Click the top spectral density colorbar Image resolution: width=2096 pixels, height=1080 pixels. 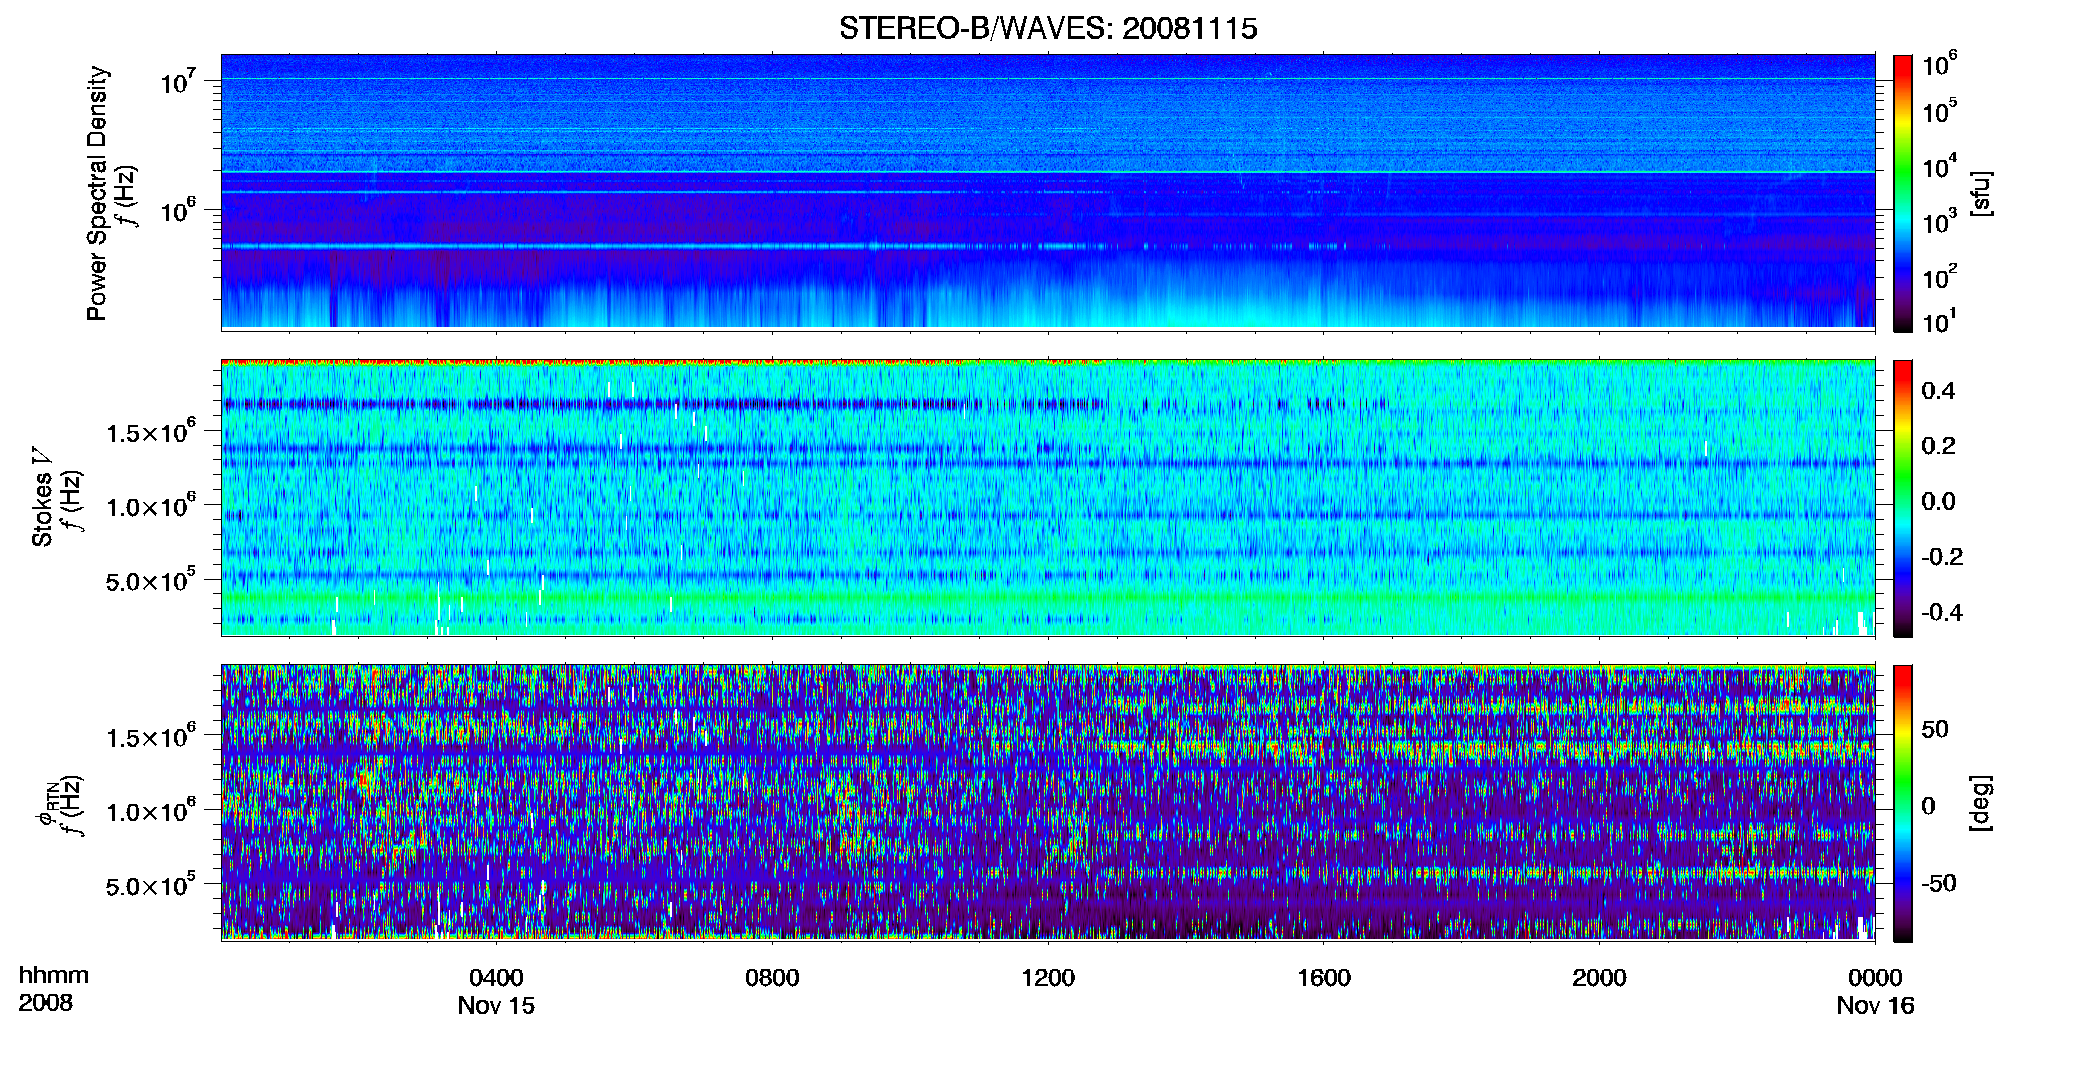click(x=1903, y=193)
